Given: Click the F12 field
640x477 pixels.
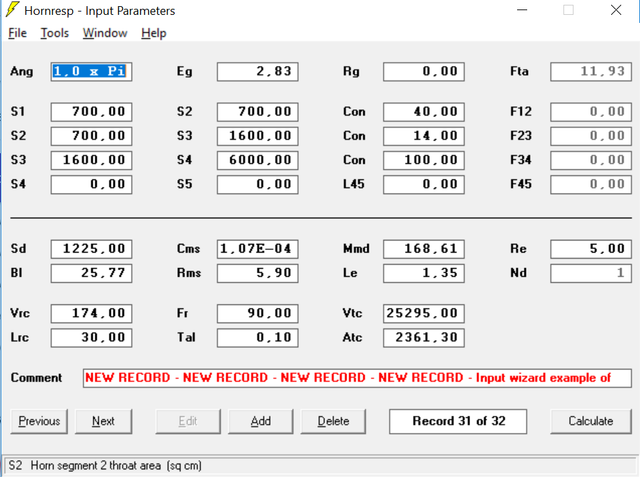Looking at the screenshot, I should click(591, 112).
